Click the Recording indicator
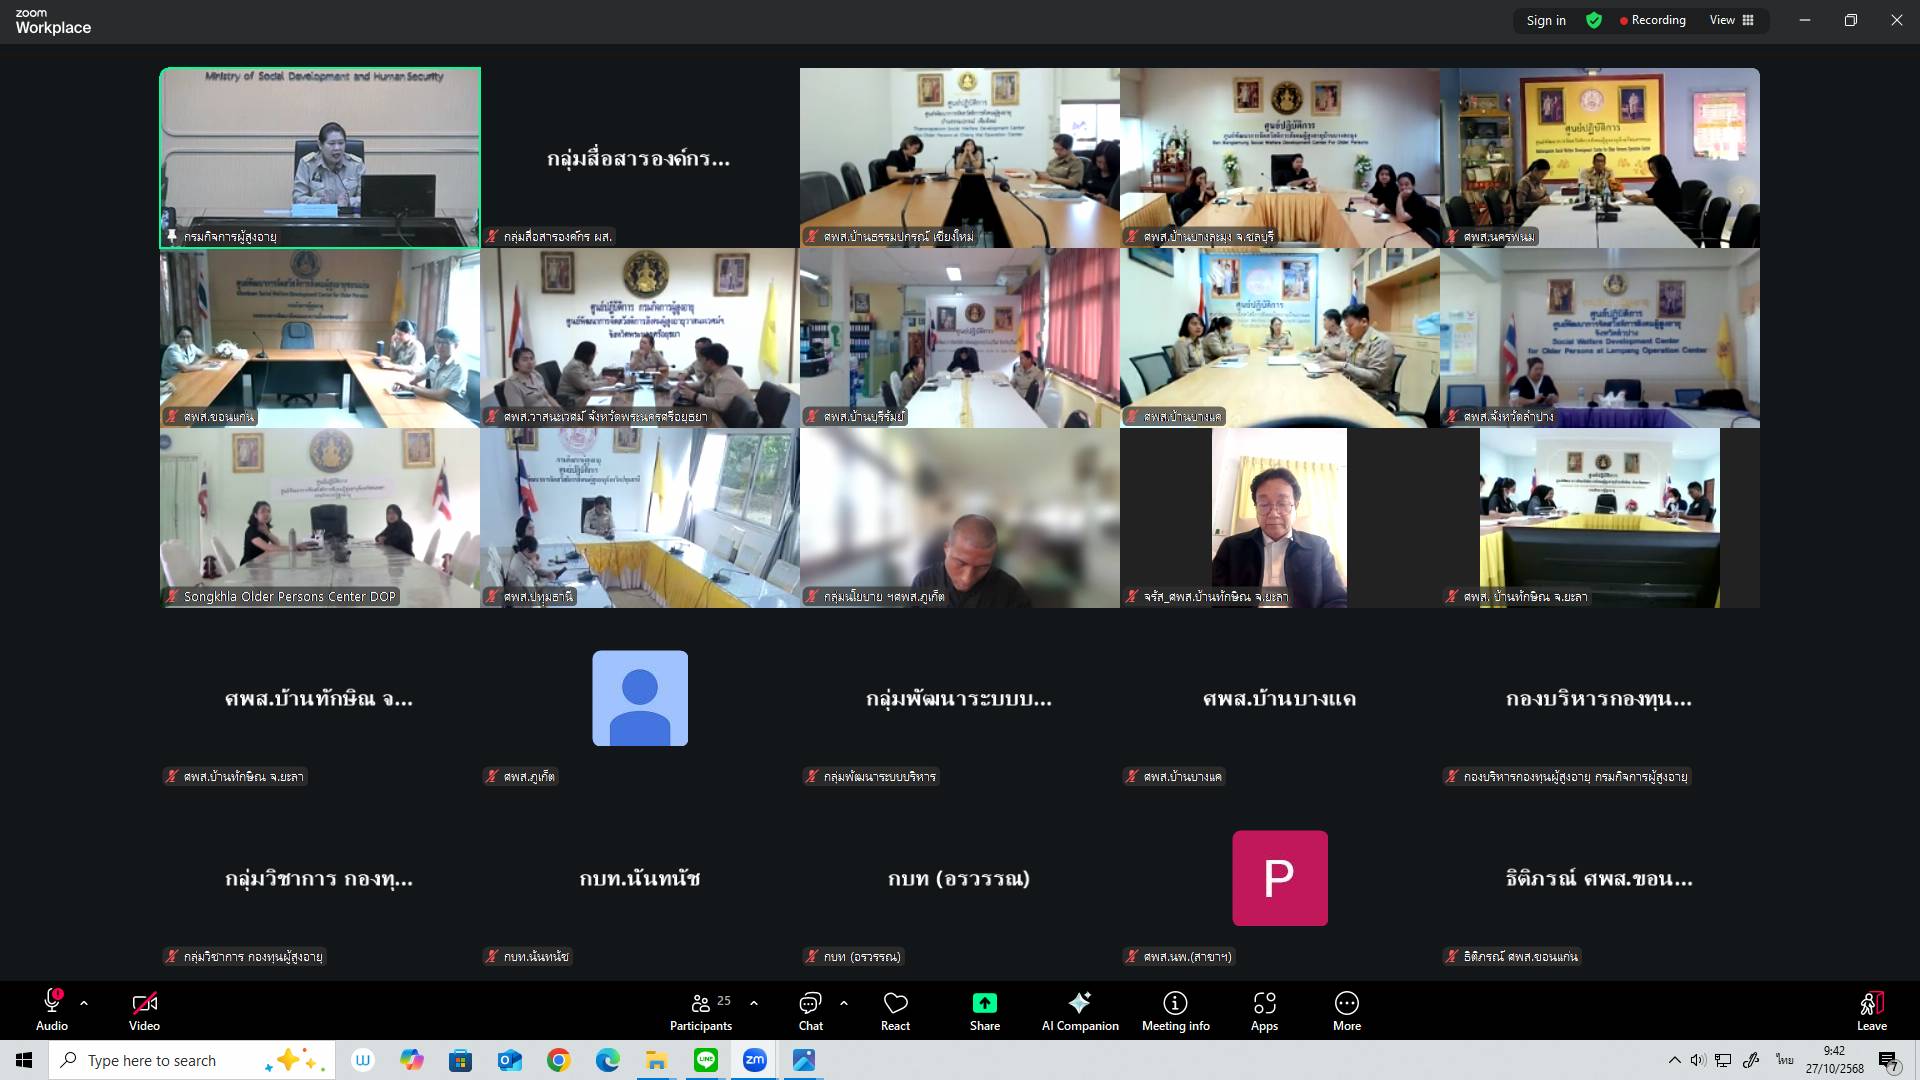The image size is (1920, 1080). click(x=1653, y=20)
